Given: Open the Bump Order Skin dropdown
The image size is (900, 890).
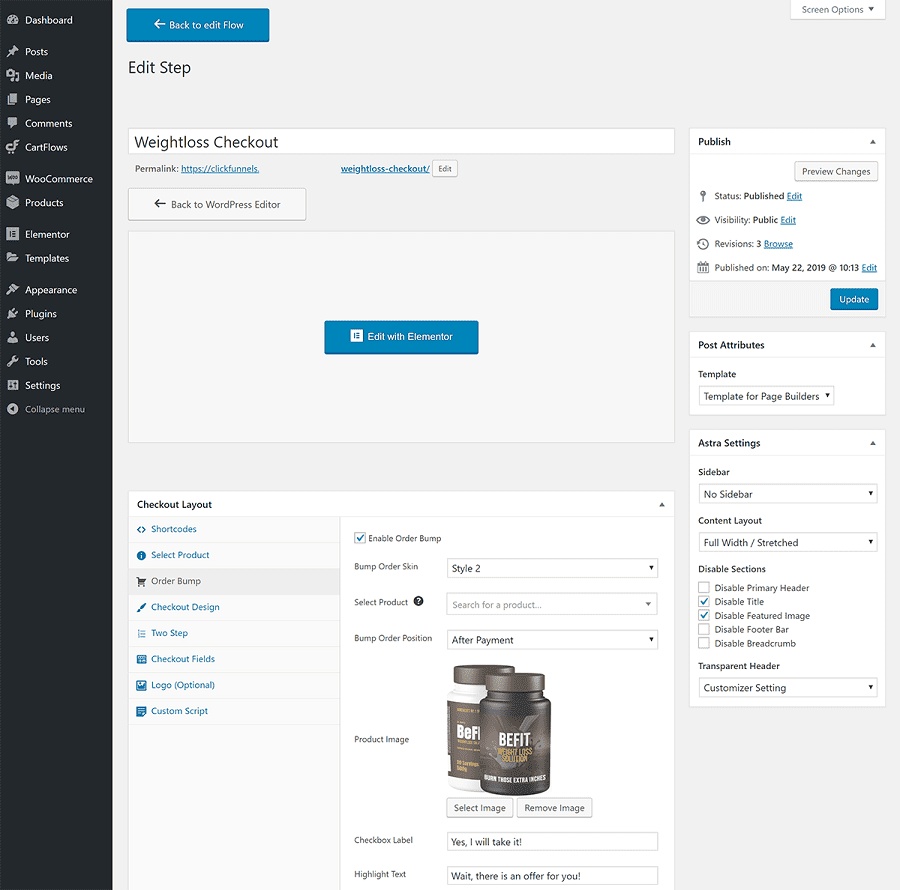Looking at the screenshot, I should [x=552, y=566].
